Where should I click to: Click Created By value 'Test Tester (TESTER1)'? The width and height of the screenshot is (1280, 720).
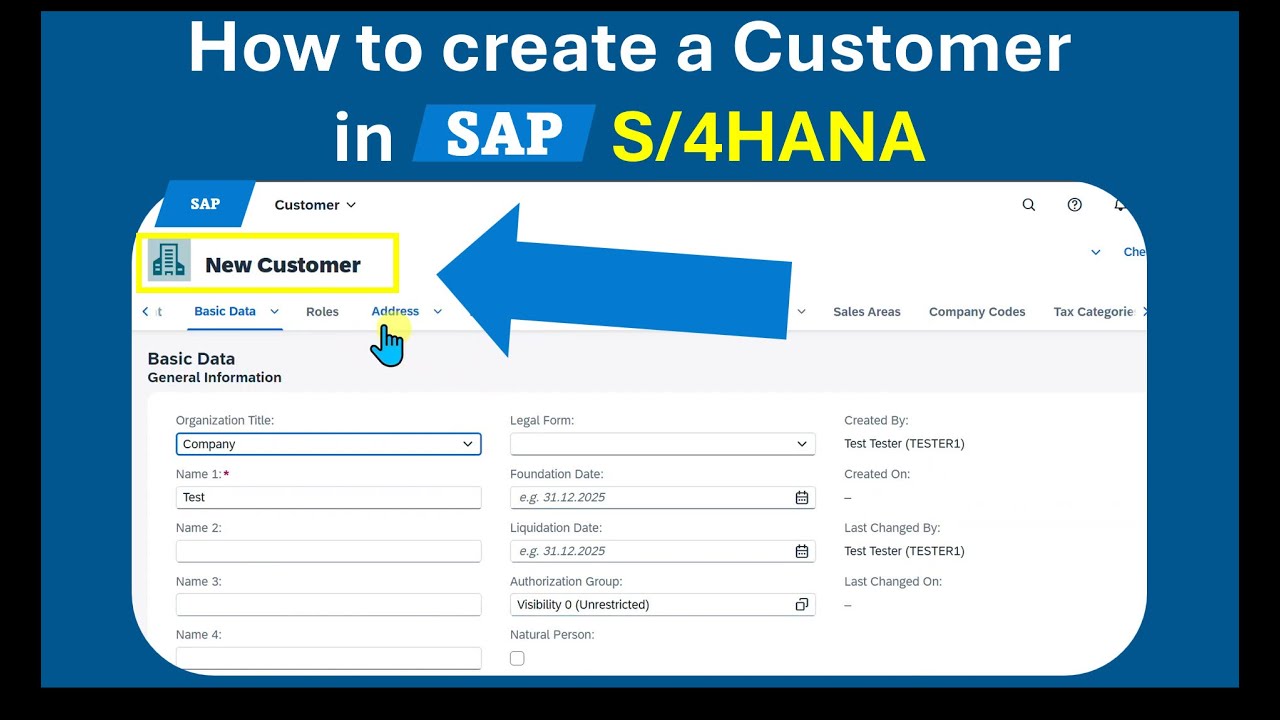[x=904, y=444]
